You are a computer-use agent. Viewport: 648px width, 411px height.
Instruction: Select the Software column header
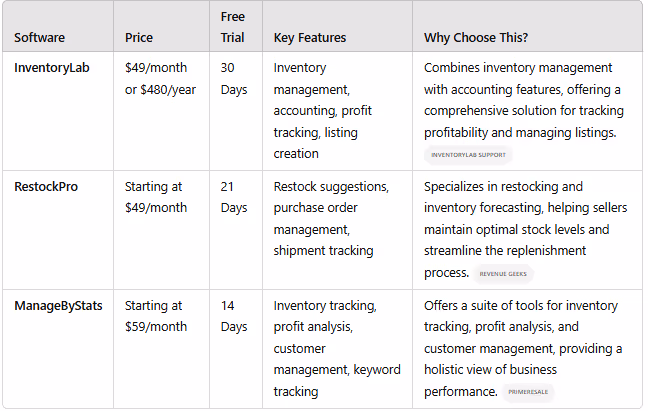click(x=39, y=38)
